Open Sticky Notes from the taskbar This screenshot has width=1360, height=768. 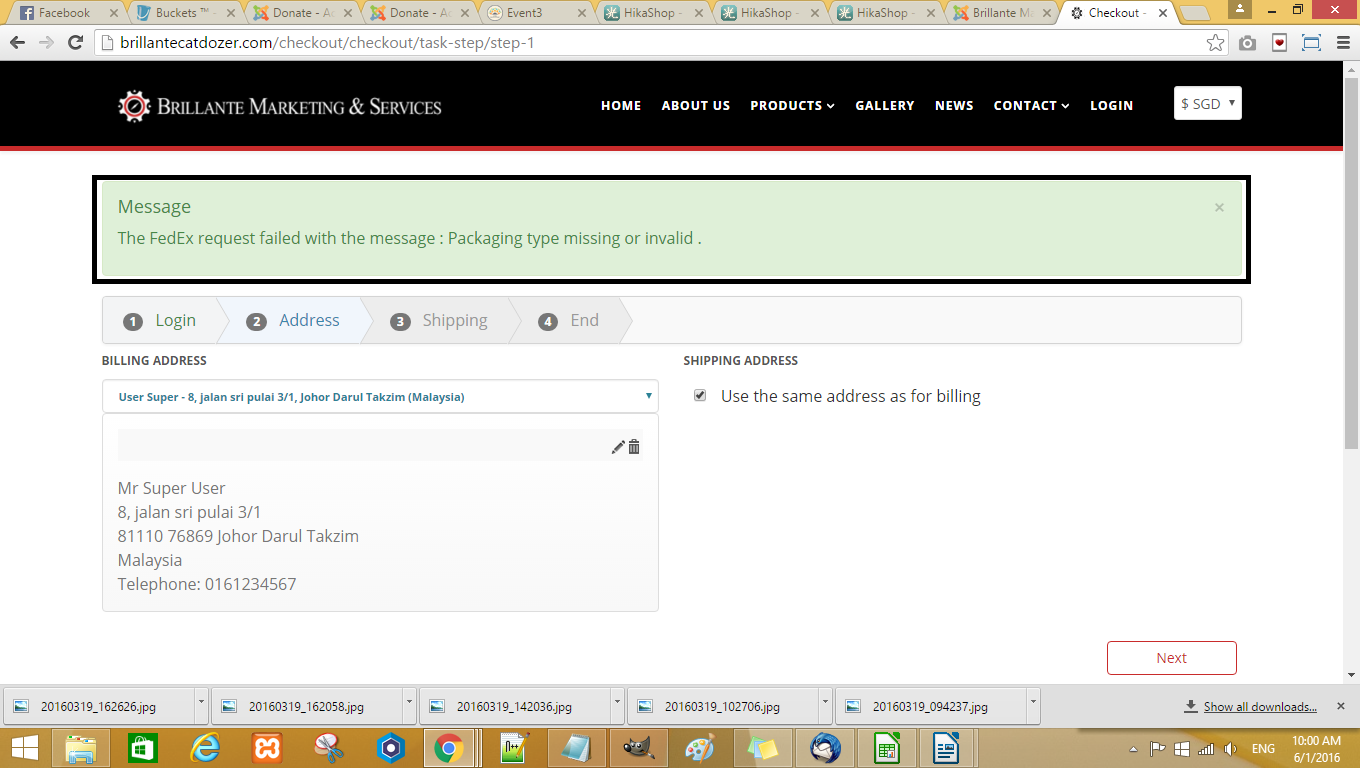763,748
